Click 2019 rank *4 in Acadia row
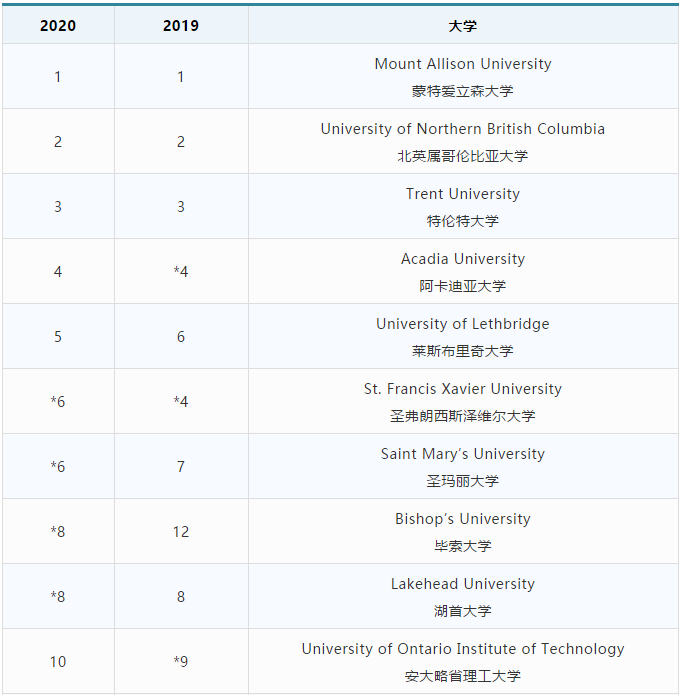679x695 pixels. point(181,271)
